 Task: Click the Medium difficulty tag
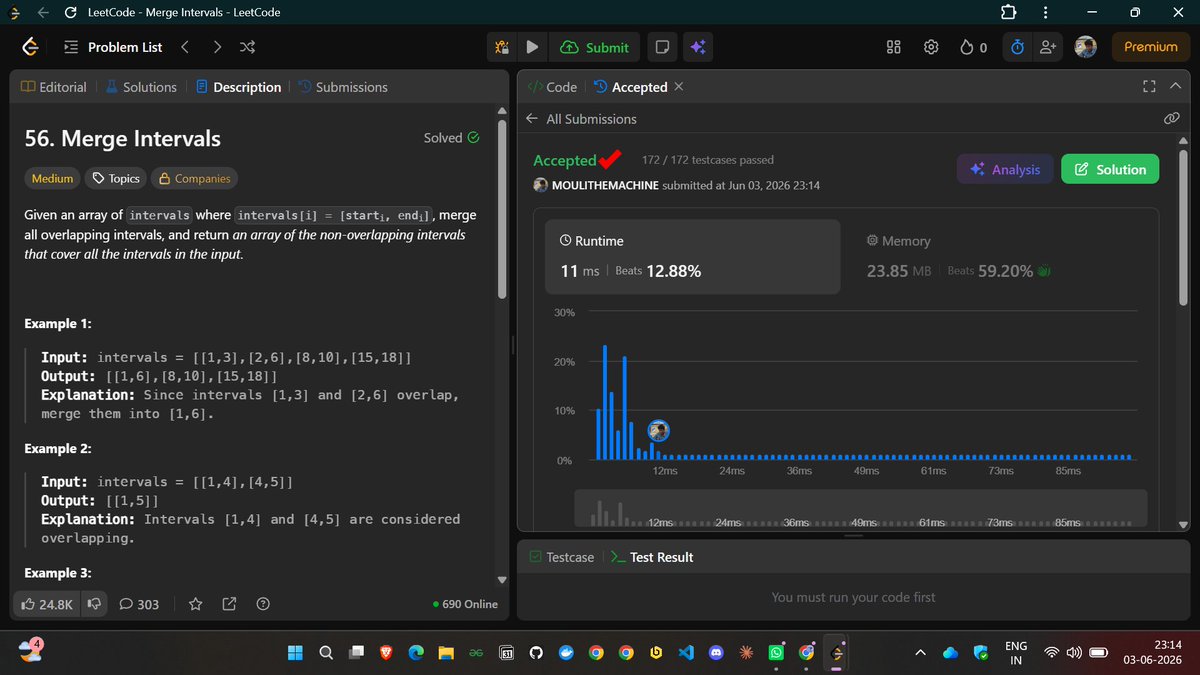click(x=52, y=179)
